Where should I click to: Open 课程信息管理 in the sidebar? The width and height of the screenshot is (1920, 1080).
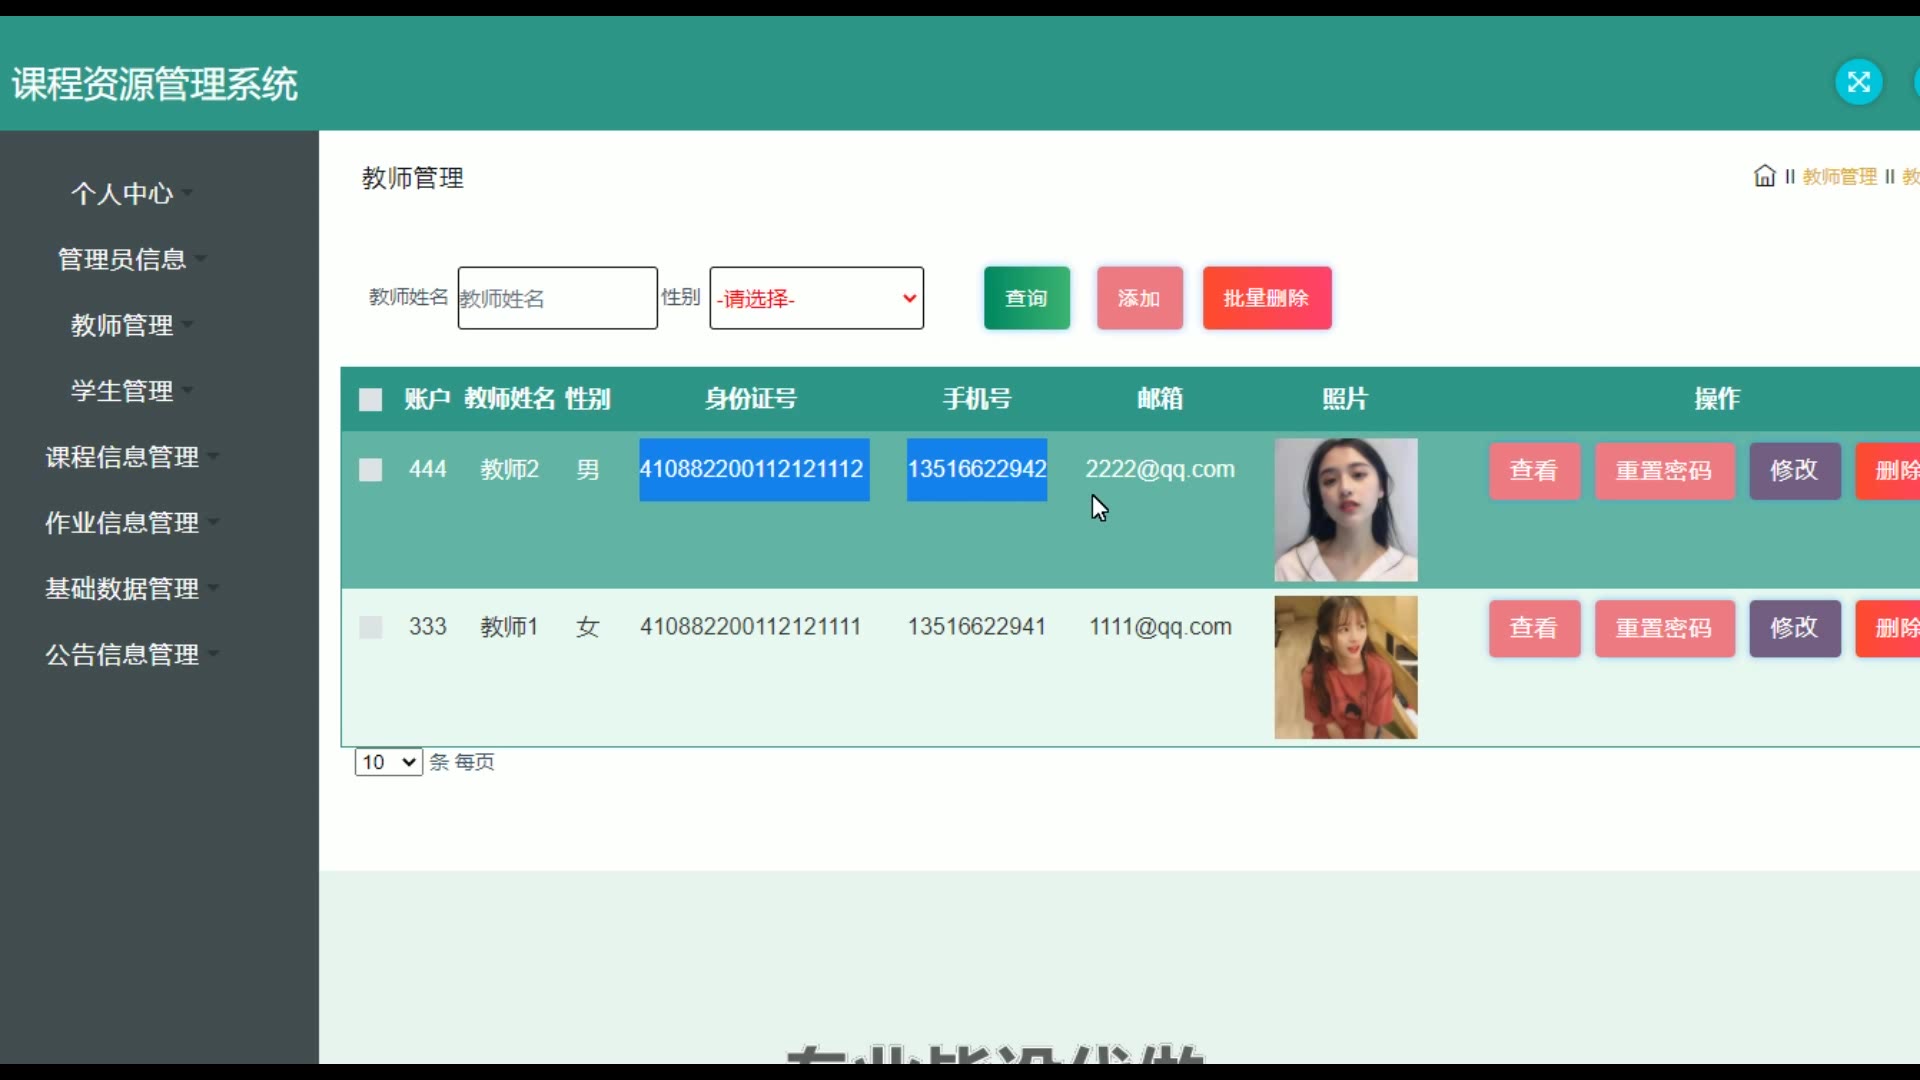[x=123, y=457]
